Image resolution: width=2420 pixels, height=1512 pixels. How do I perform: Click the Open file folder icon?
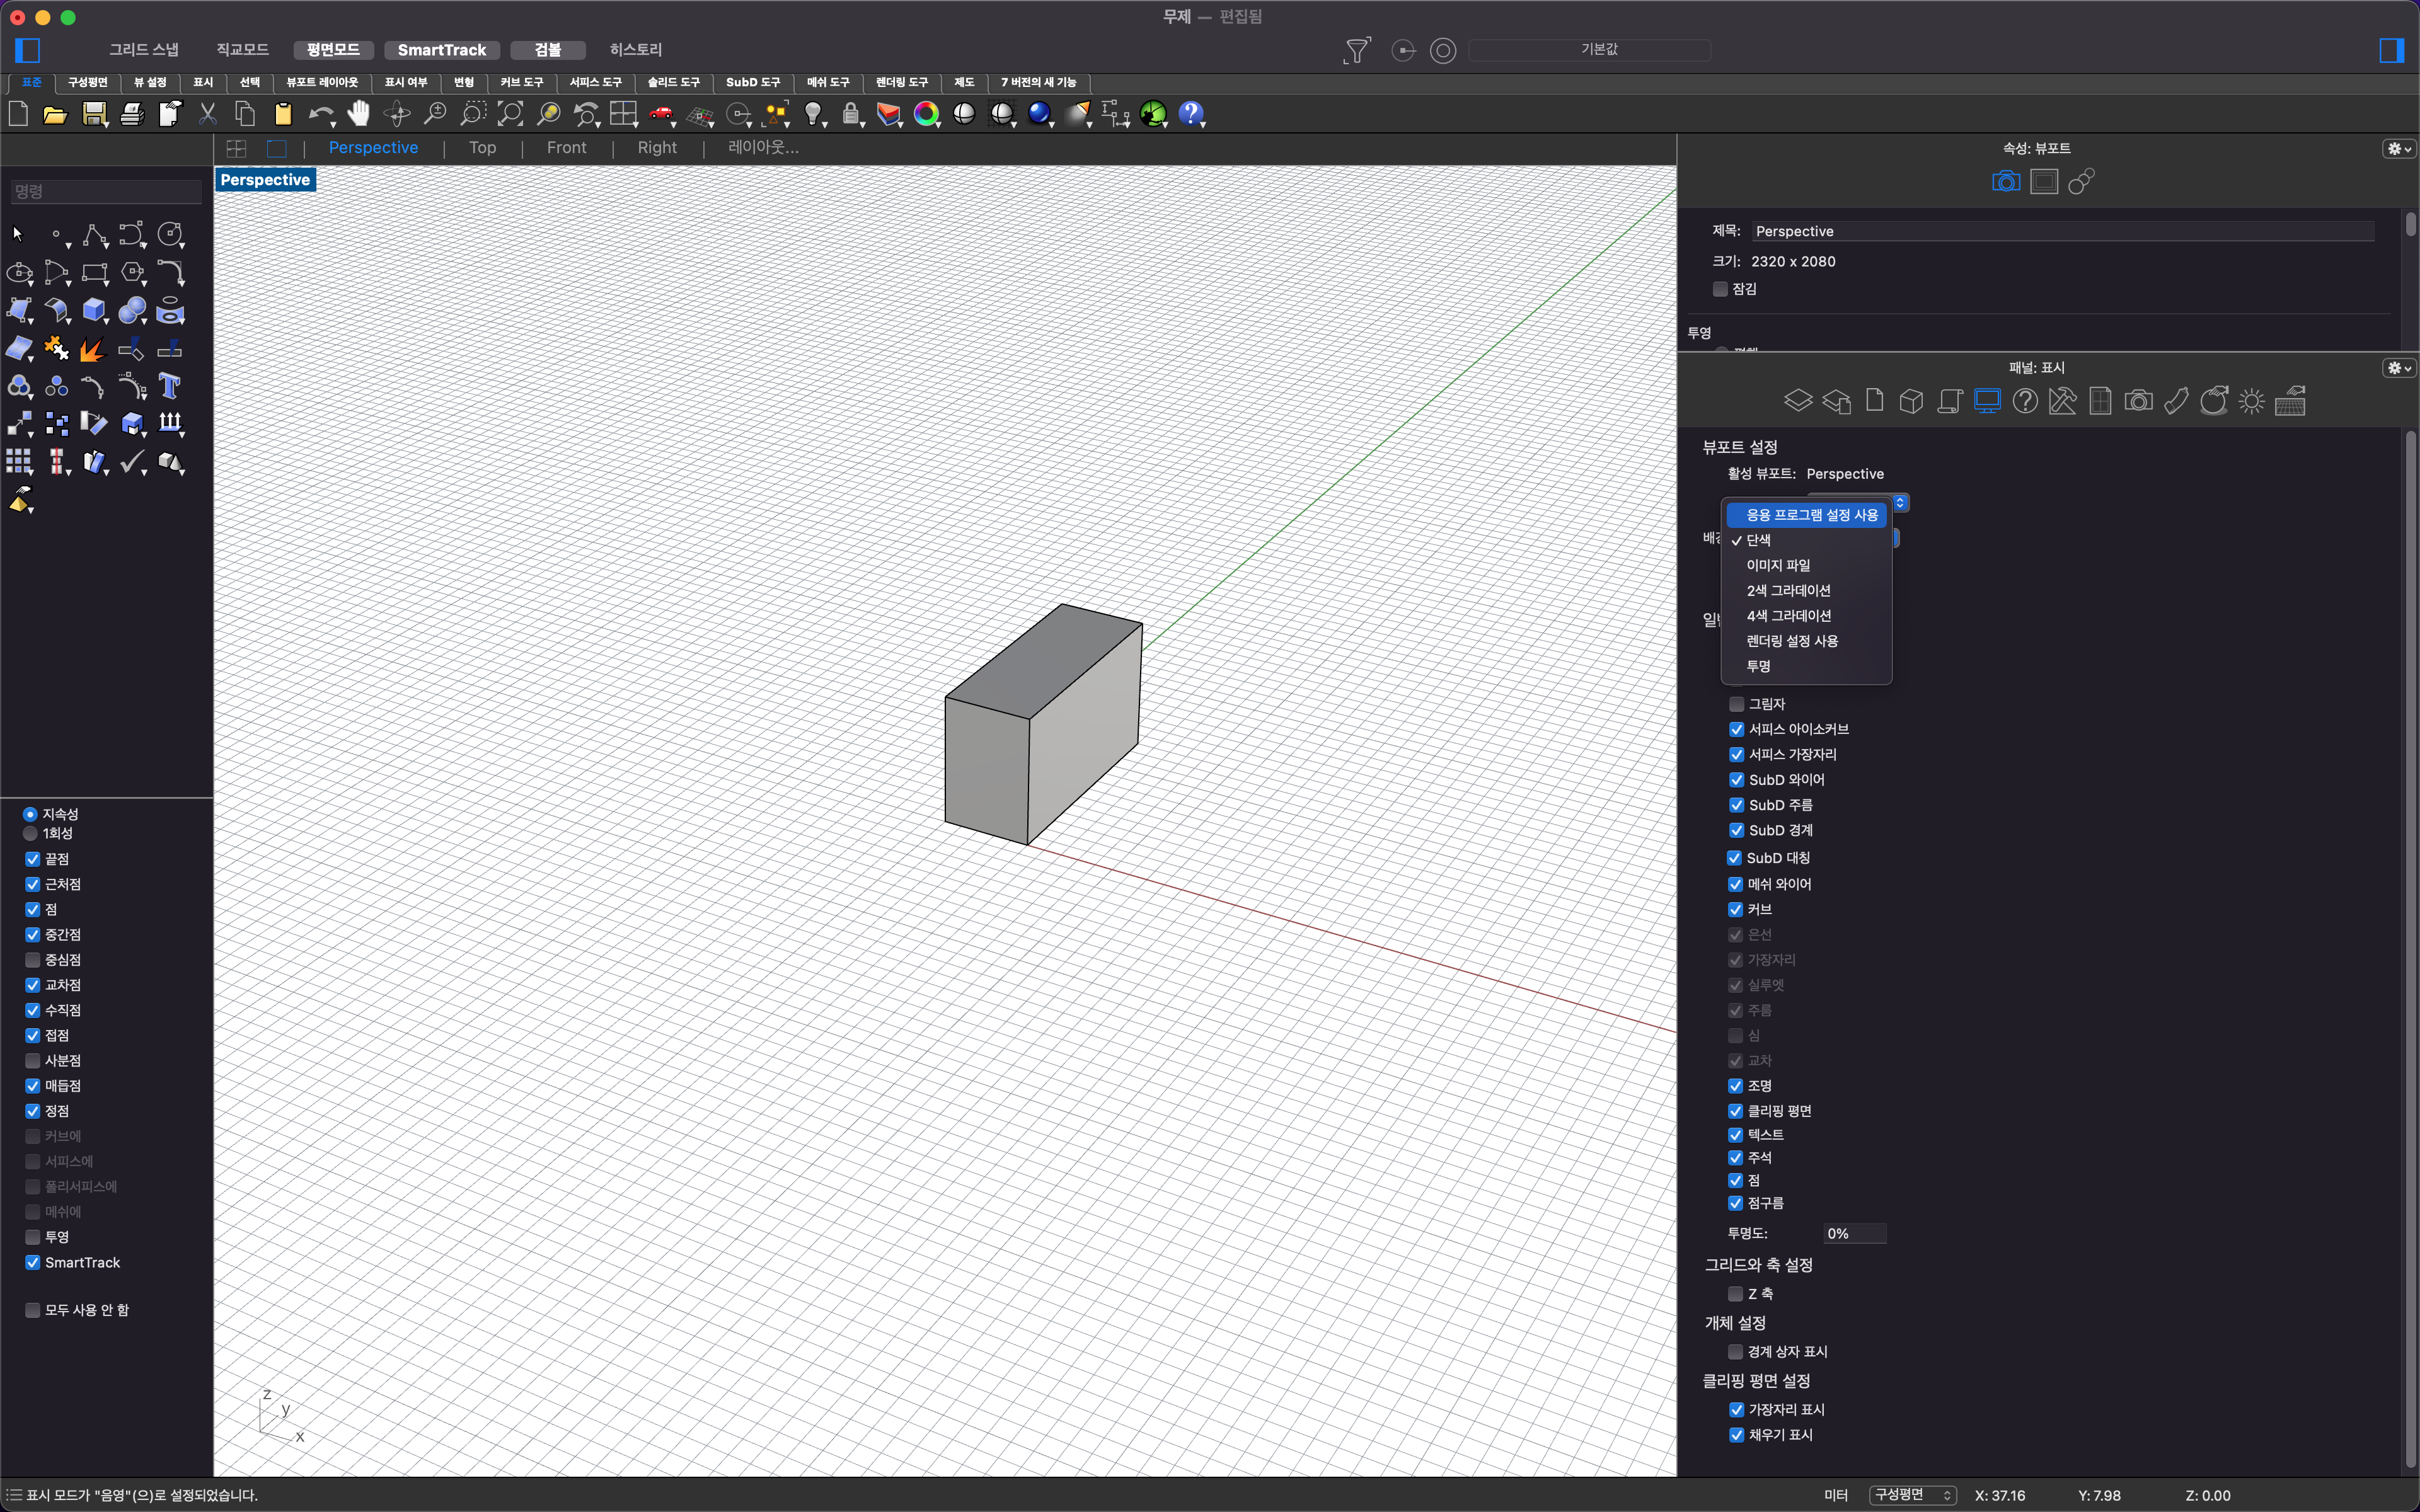(x=55, y=114)
